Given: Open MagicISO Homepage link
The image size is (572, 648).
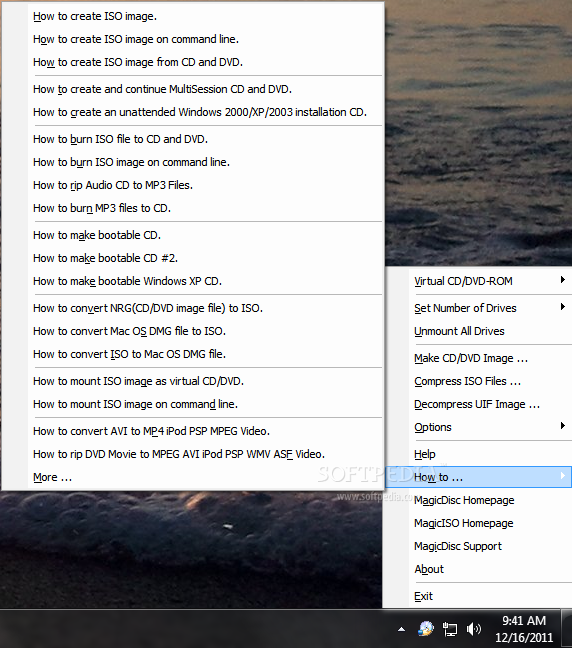Looking at the screenshot, I should point(479,523).
